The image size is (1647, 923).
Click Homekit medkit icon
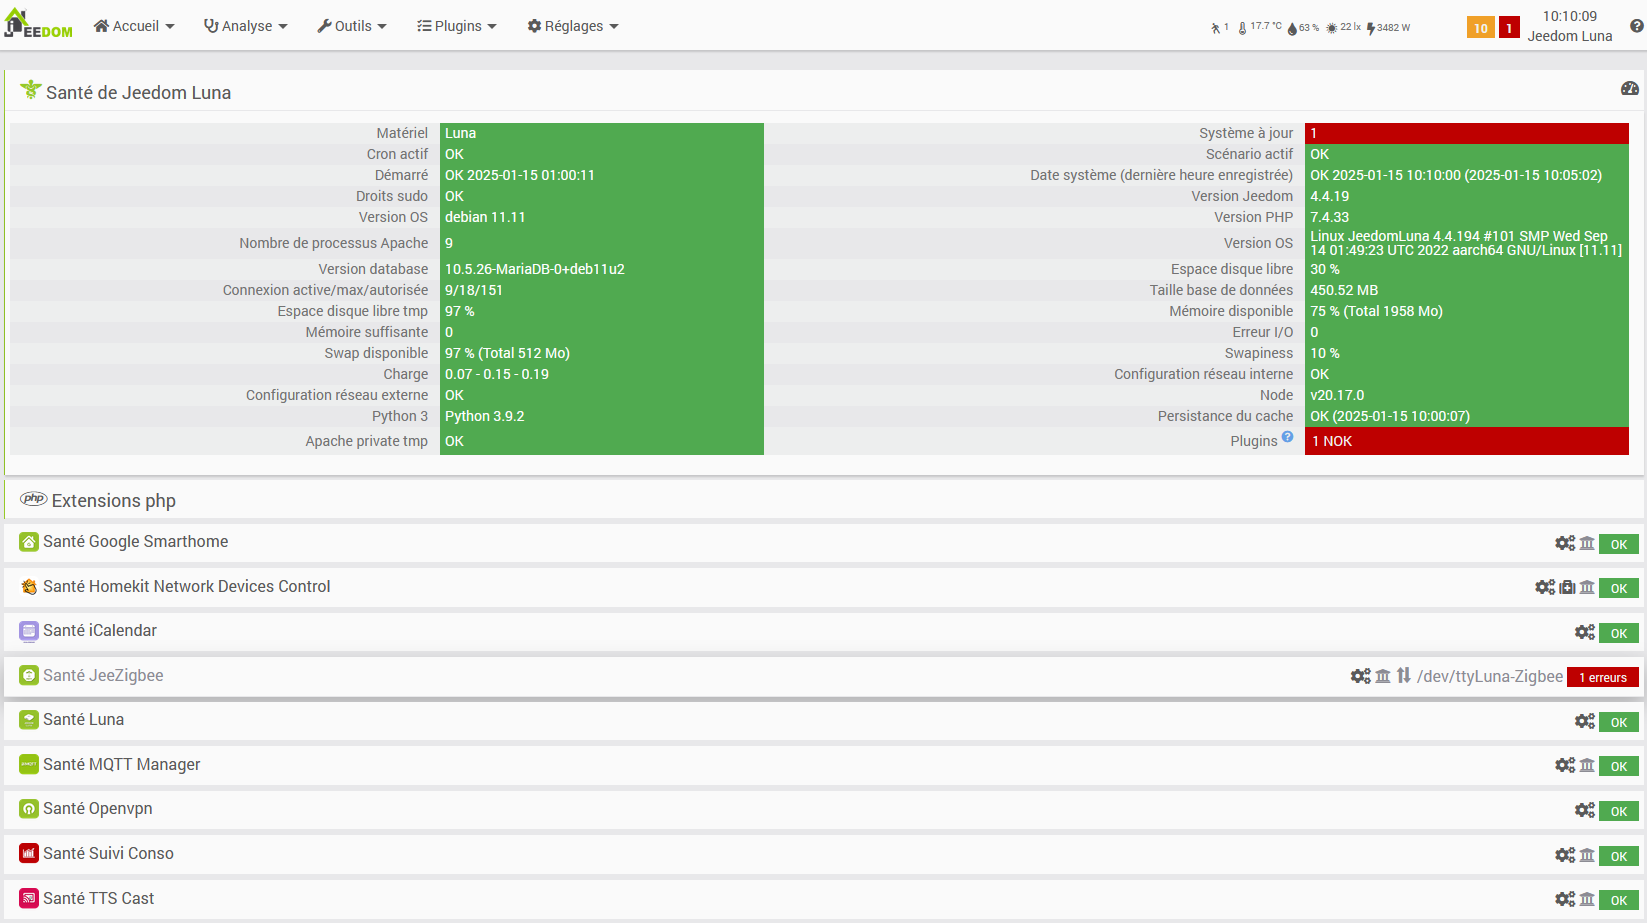click(1567, 587)
